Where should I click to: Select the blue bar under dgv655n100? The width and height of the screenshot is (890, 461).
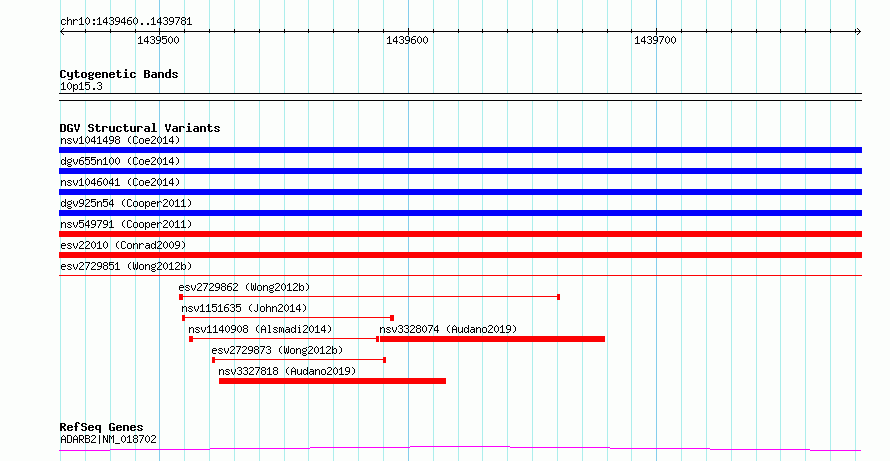[x=460, y=171]
